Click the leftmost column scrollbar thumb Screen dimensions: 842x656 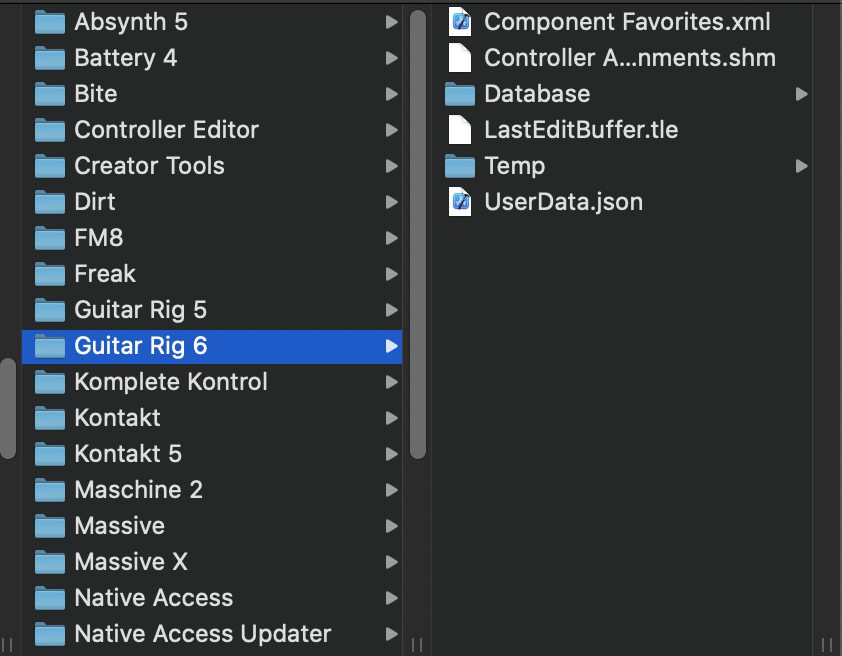click(x=8, y=409)
